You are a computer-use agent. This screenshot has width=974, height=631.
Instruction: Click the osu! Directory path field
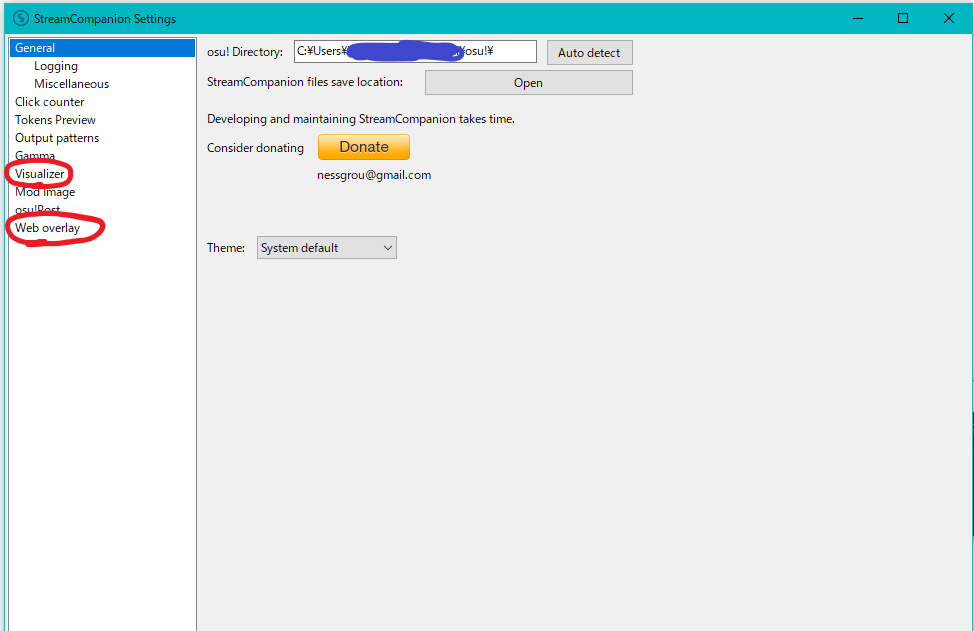[x=415, y=52]
